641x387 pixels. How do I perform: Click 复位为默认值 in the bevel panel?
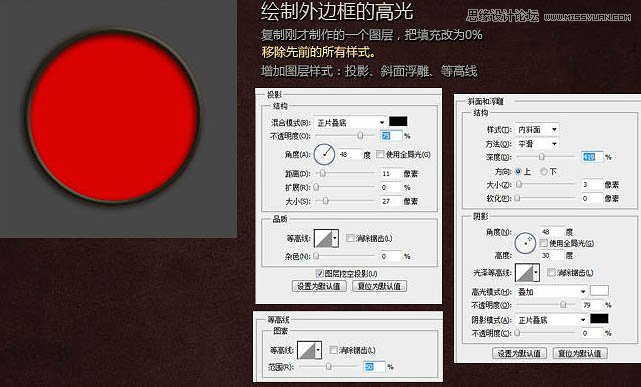pos(580,353)
